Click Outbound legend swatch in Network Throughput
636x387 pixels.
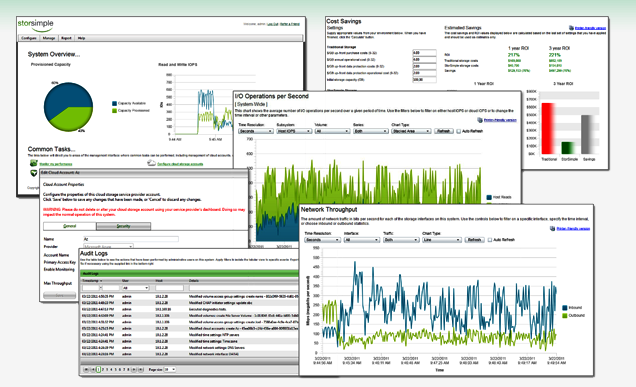565,316
